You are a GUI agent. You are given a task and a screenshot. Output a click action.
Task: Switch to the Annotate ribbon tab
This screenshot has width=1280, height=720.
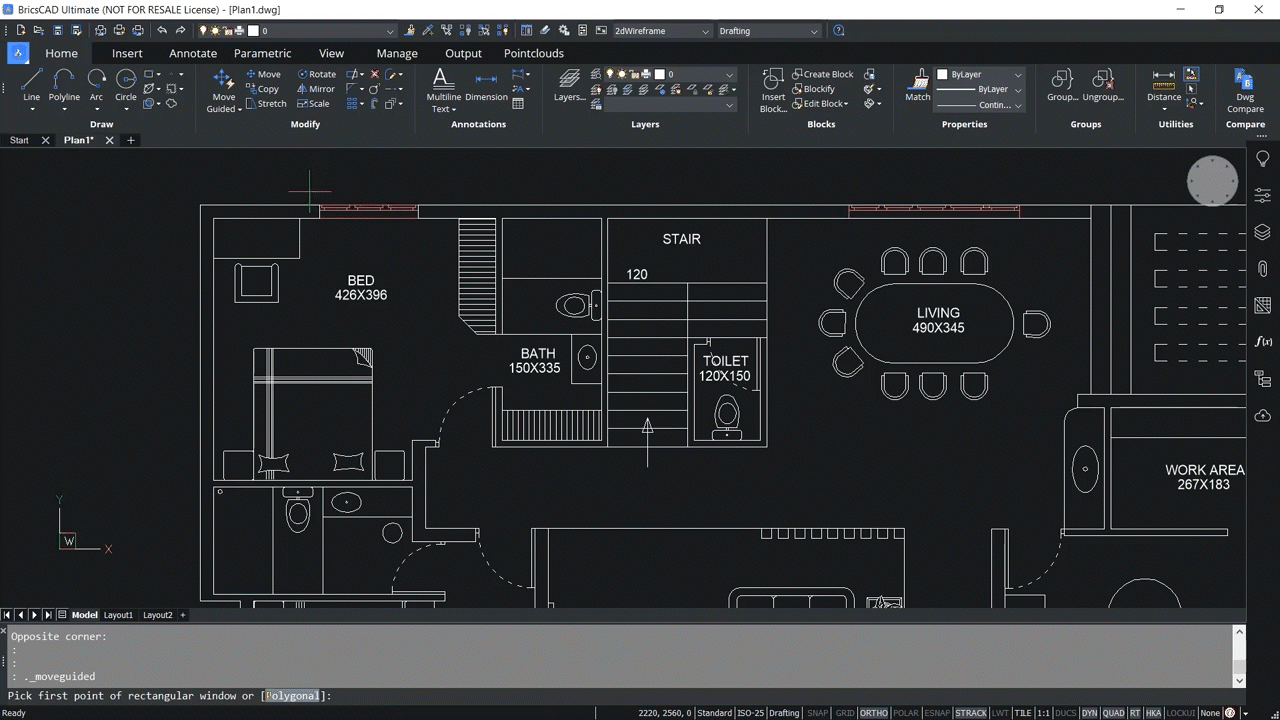(x=192, y=53)
